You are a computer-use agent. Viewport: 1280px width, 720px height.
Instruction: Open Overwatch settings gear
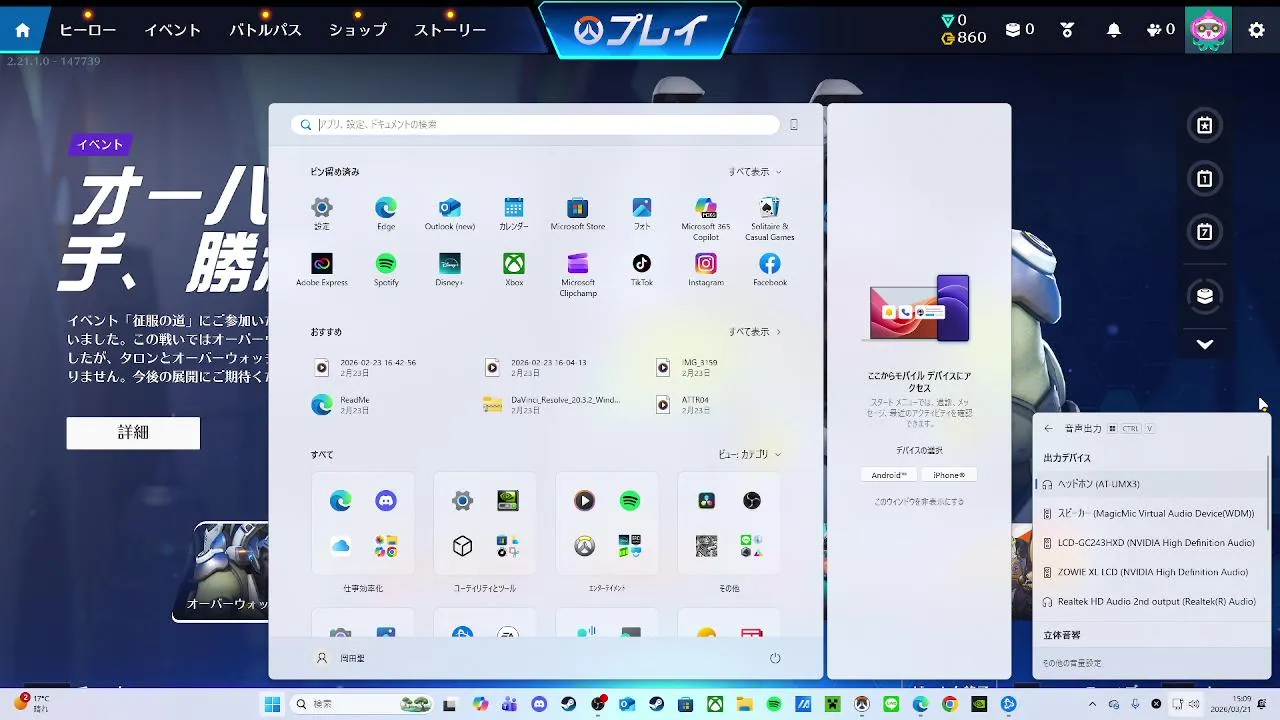point(1257,30)
